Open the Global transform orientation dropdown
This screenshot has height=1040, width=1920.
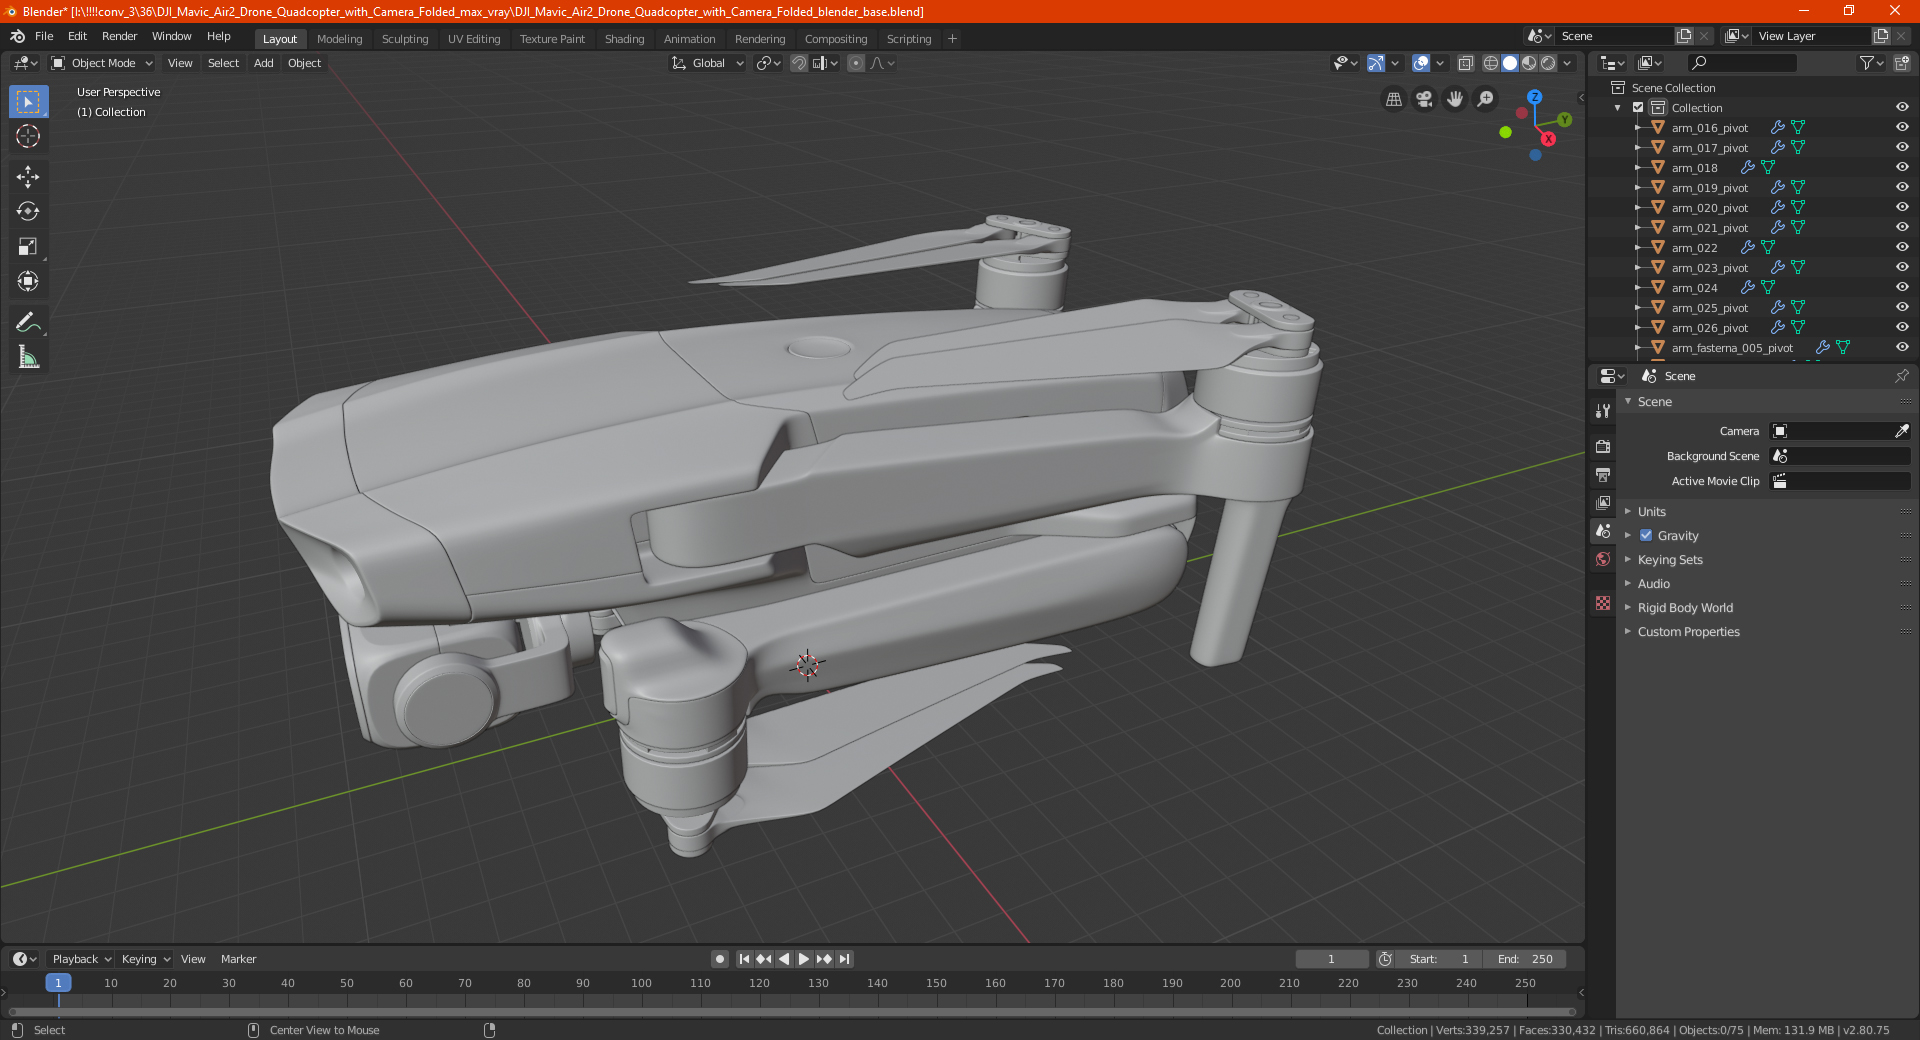click(x=708, y=63)
